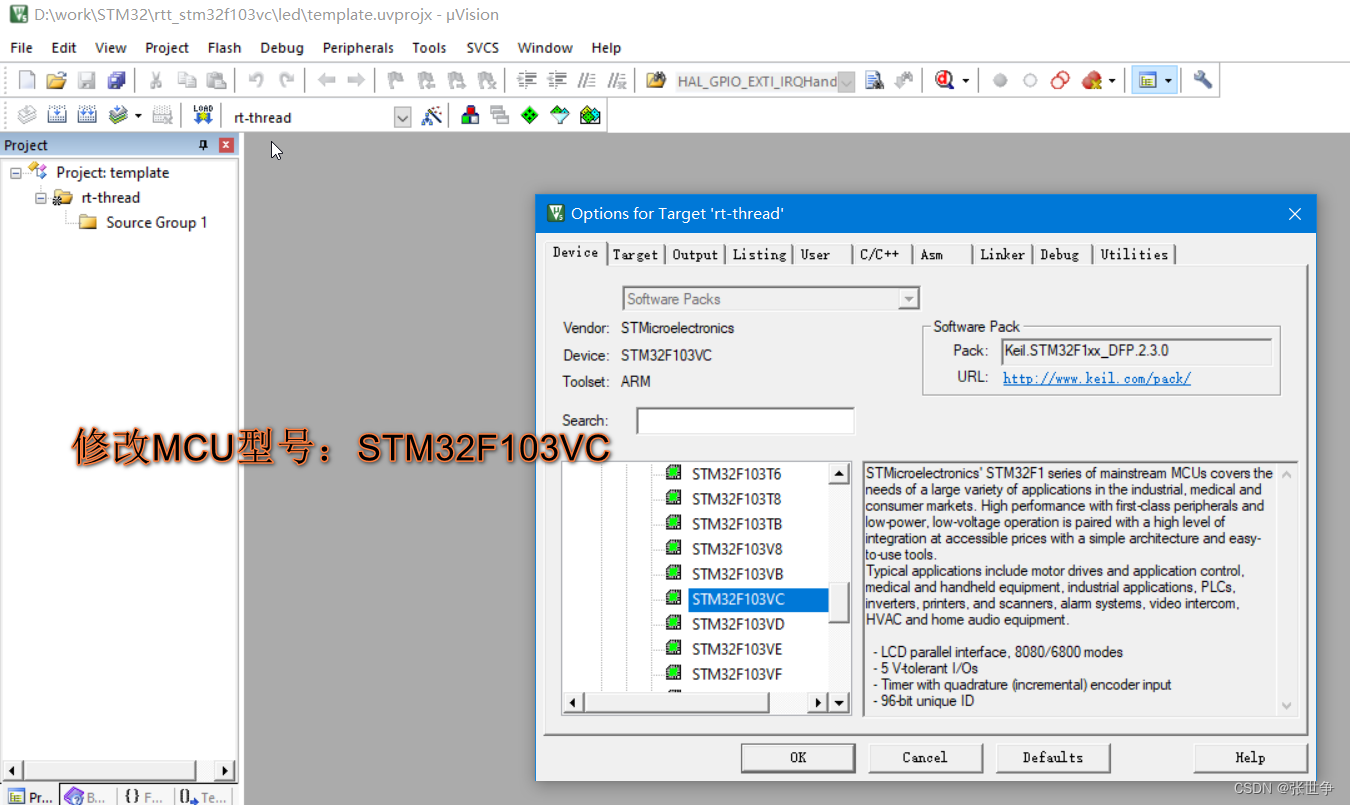
Task: Click the Batch Build icon
Action: (x=118, y=116)
